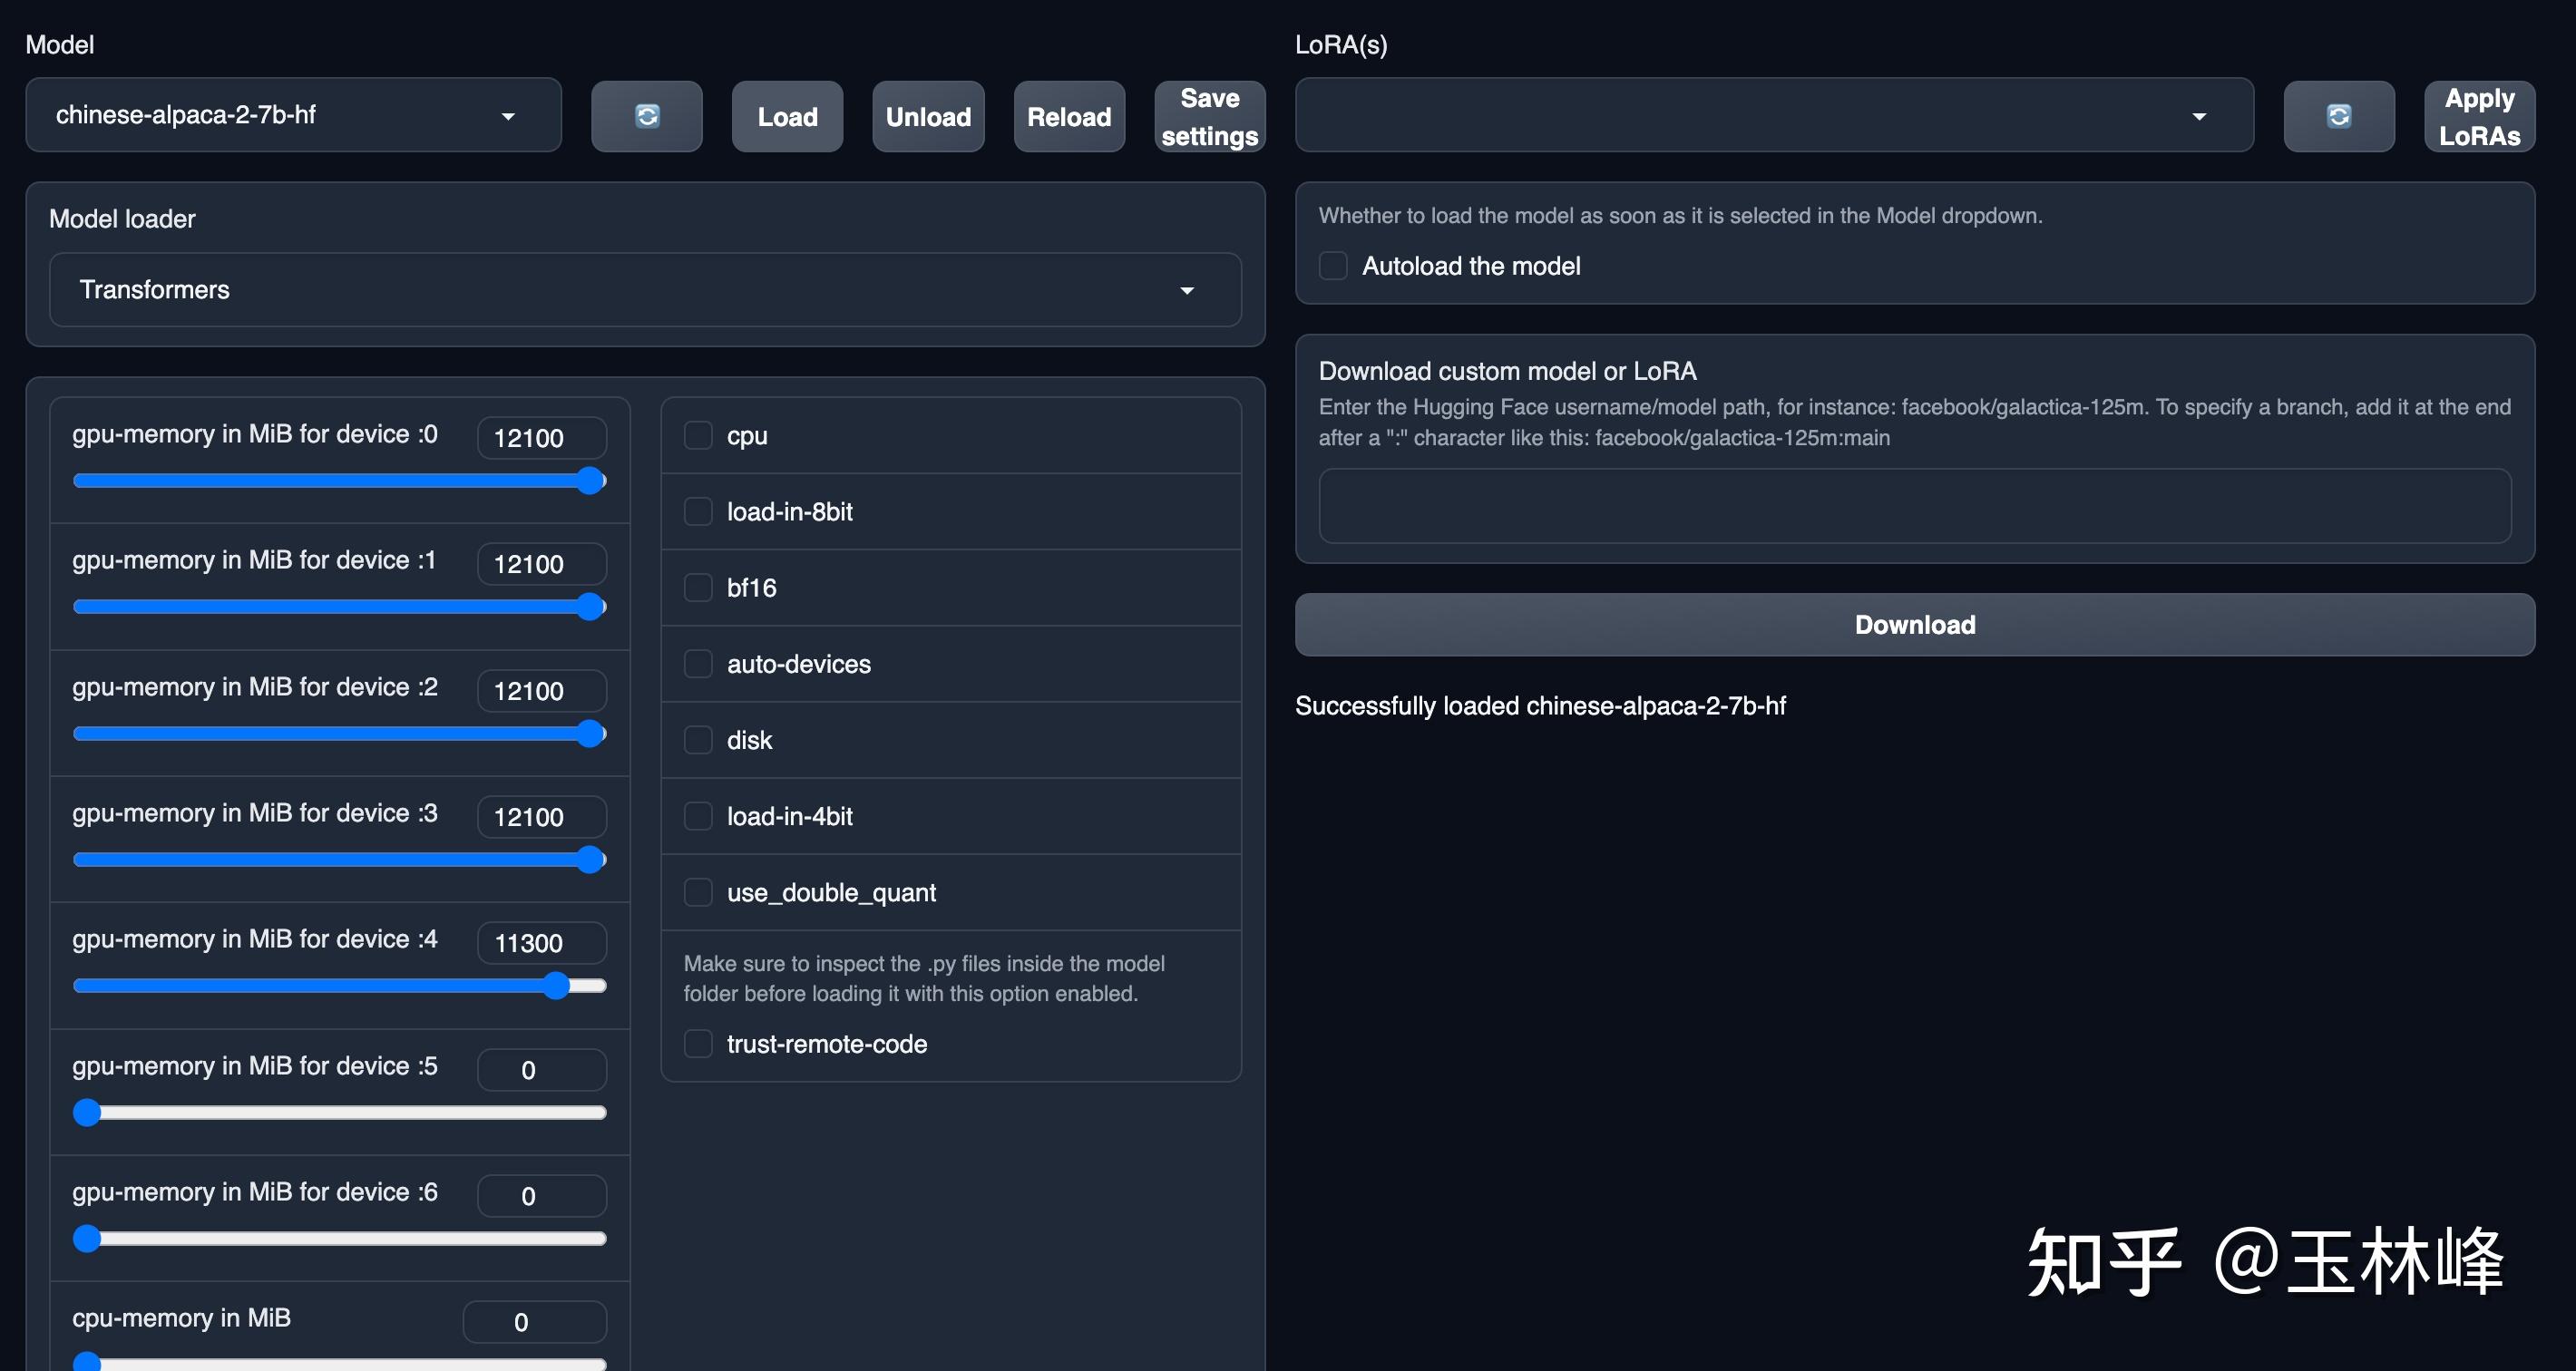Viewport: 2576px width, 1371px height.
Task: Click the refresh icon next to the Model dropdown
Action: point(646,116)
